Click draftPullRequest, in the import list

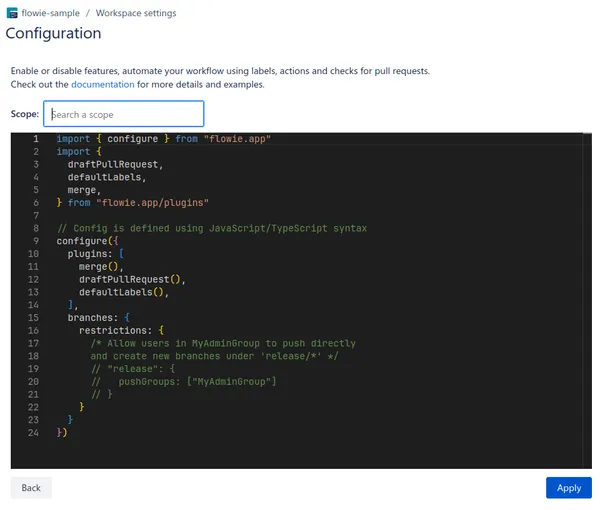116,165
